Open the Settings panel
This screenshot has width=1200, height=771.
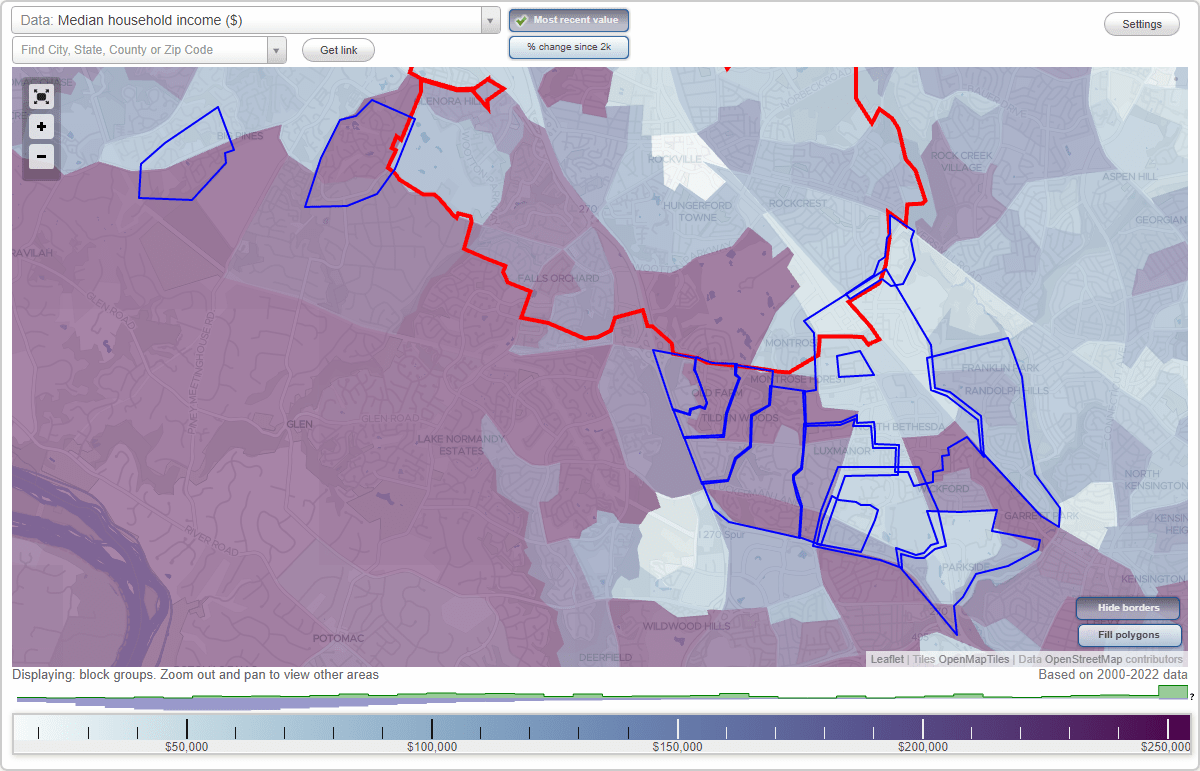pos(1141,23)
